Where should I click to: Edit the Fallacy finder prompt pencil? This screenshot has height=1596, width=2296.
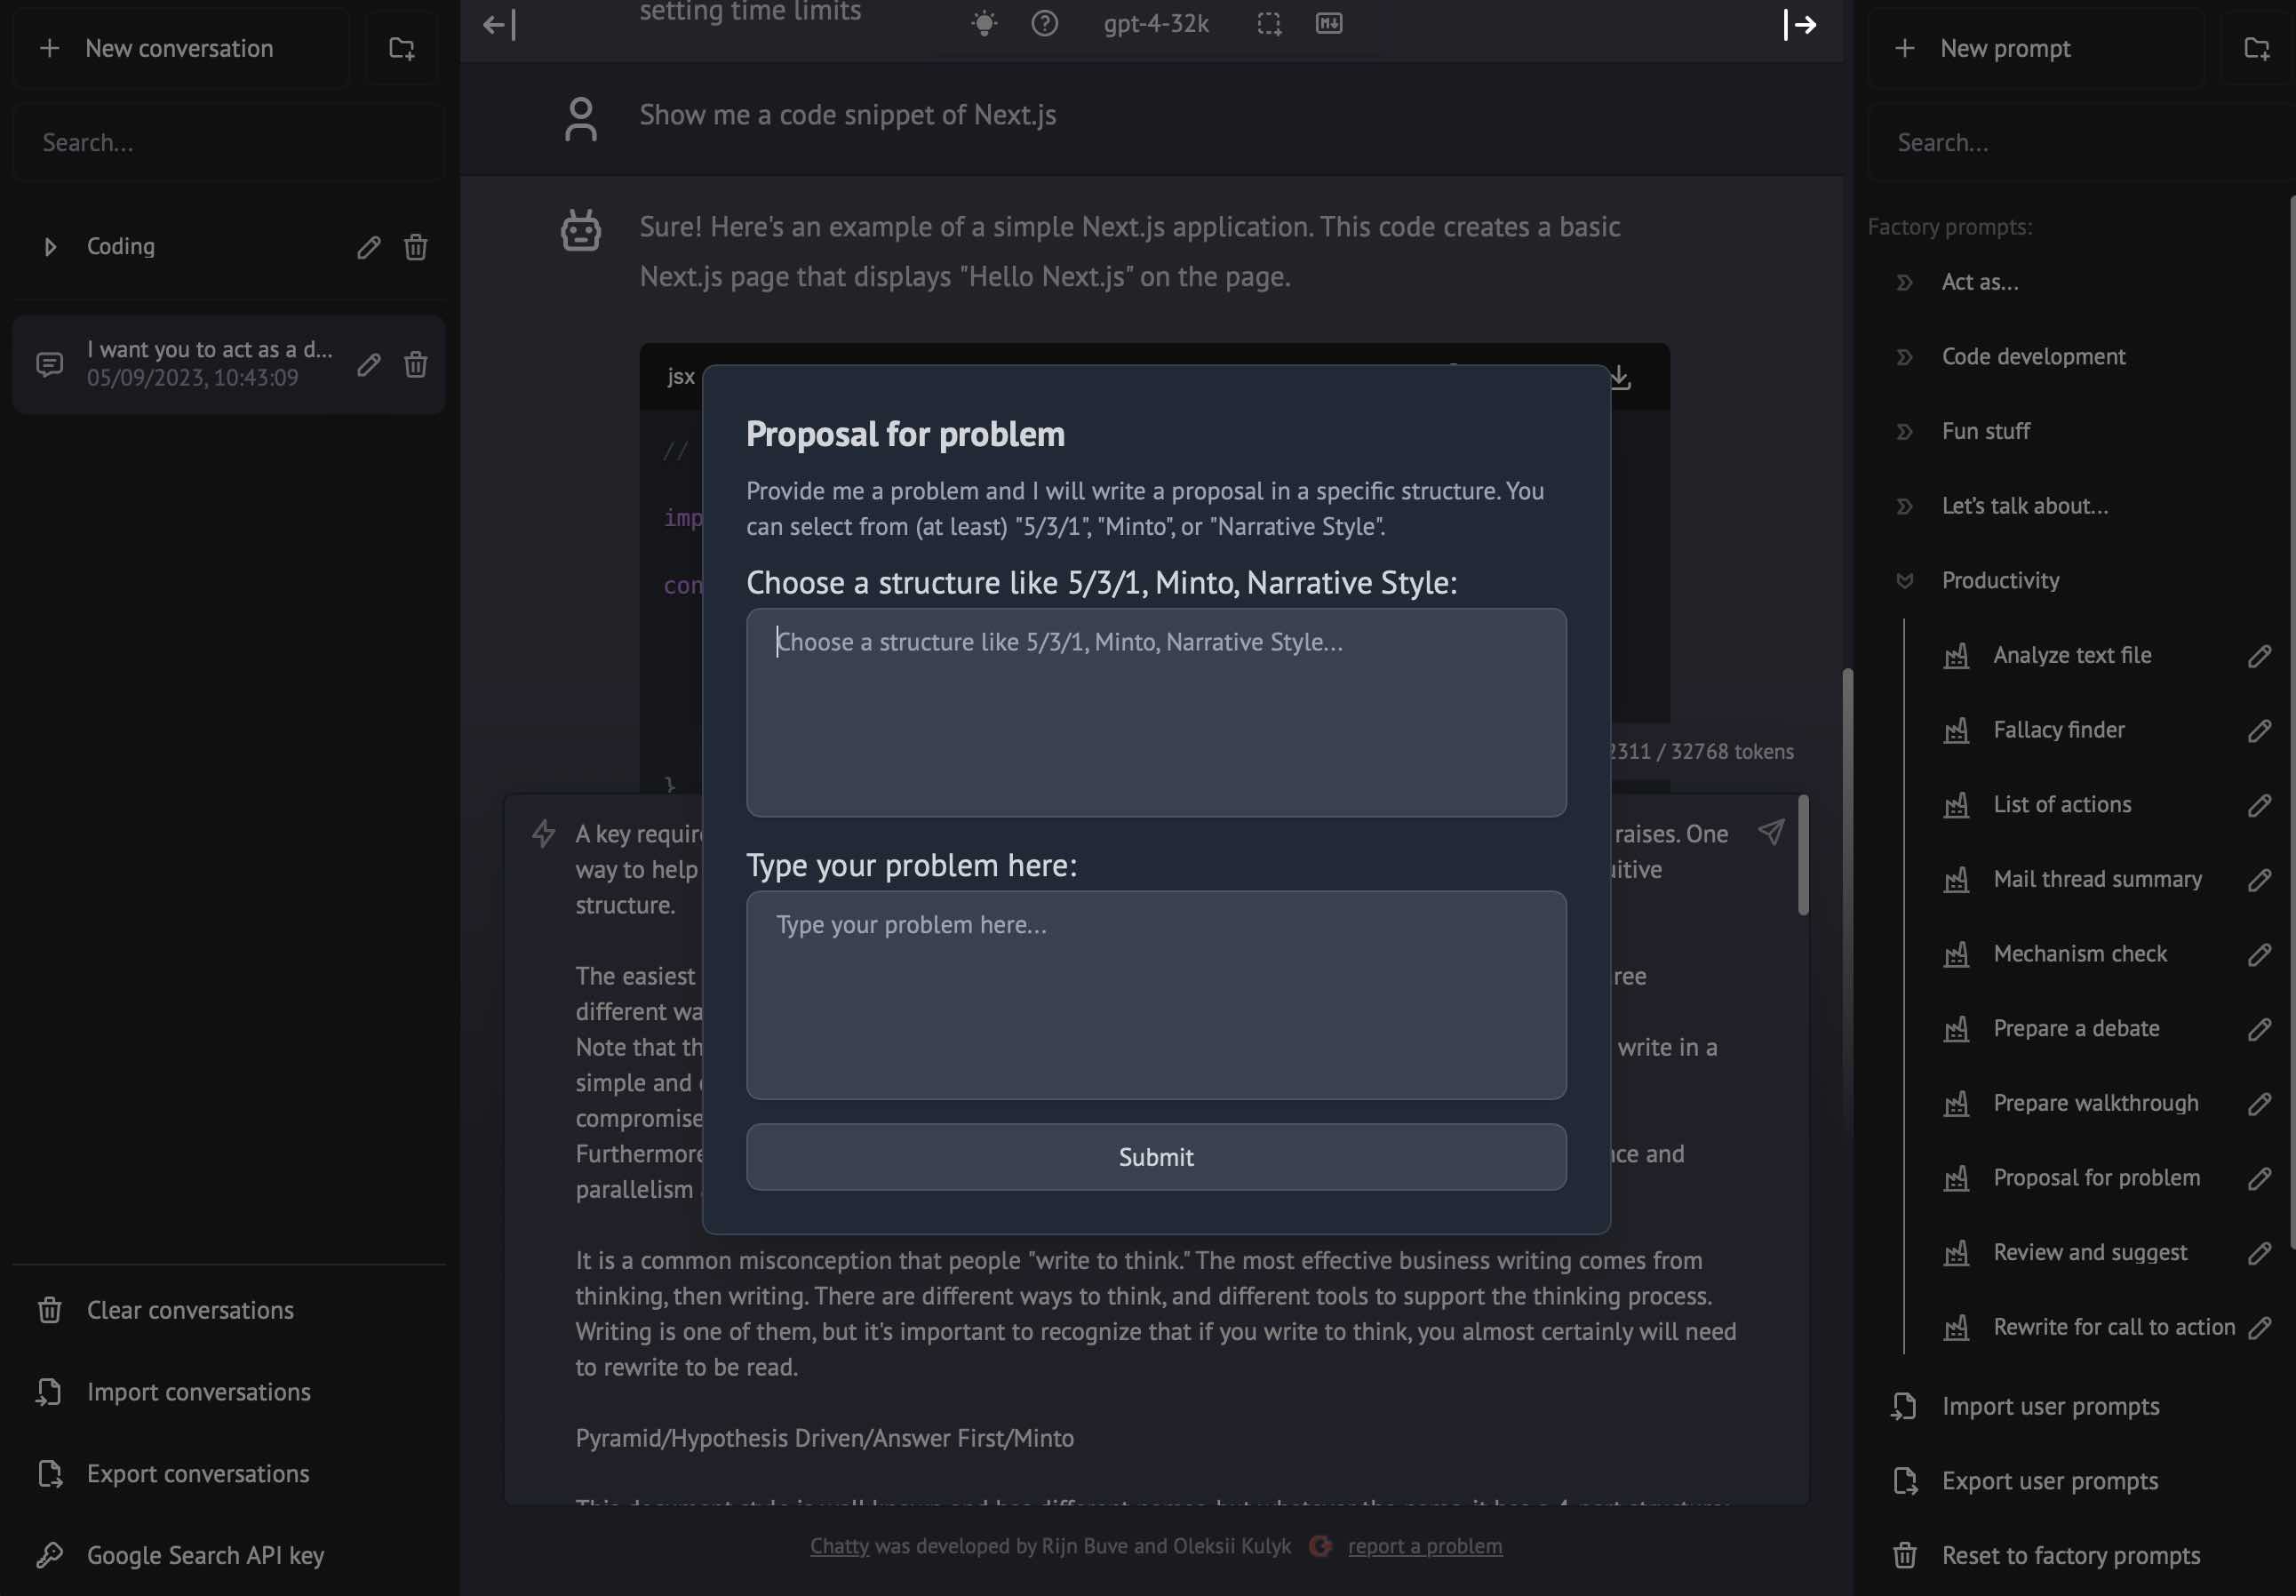[x=2259, y=731]
